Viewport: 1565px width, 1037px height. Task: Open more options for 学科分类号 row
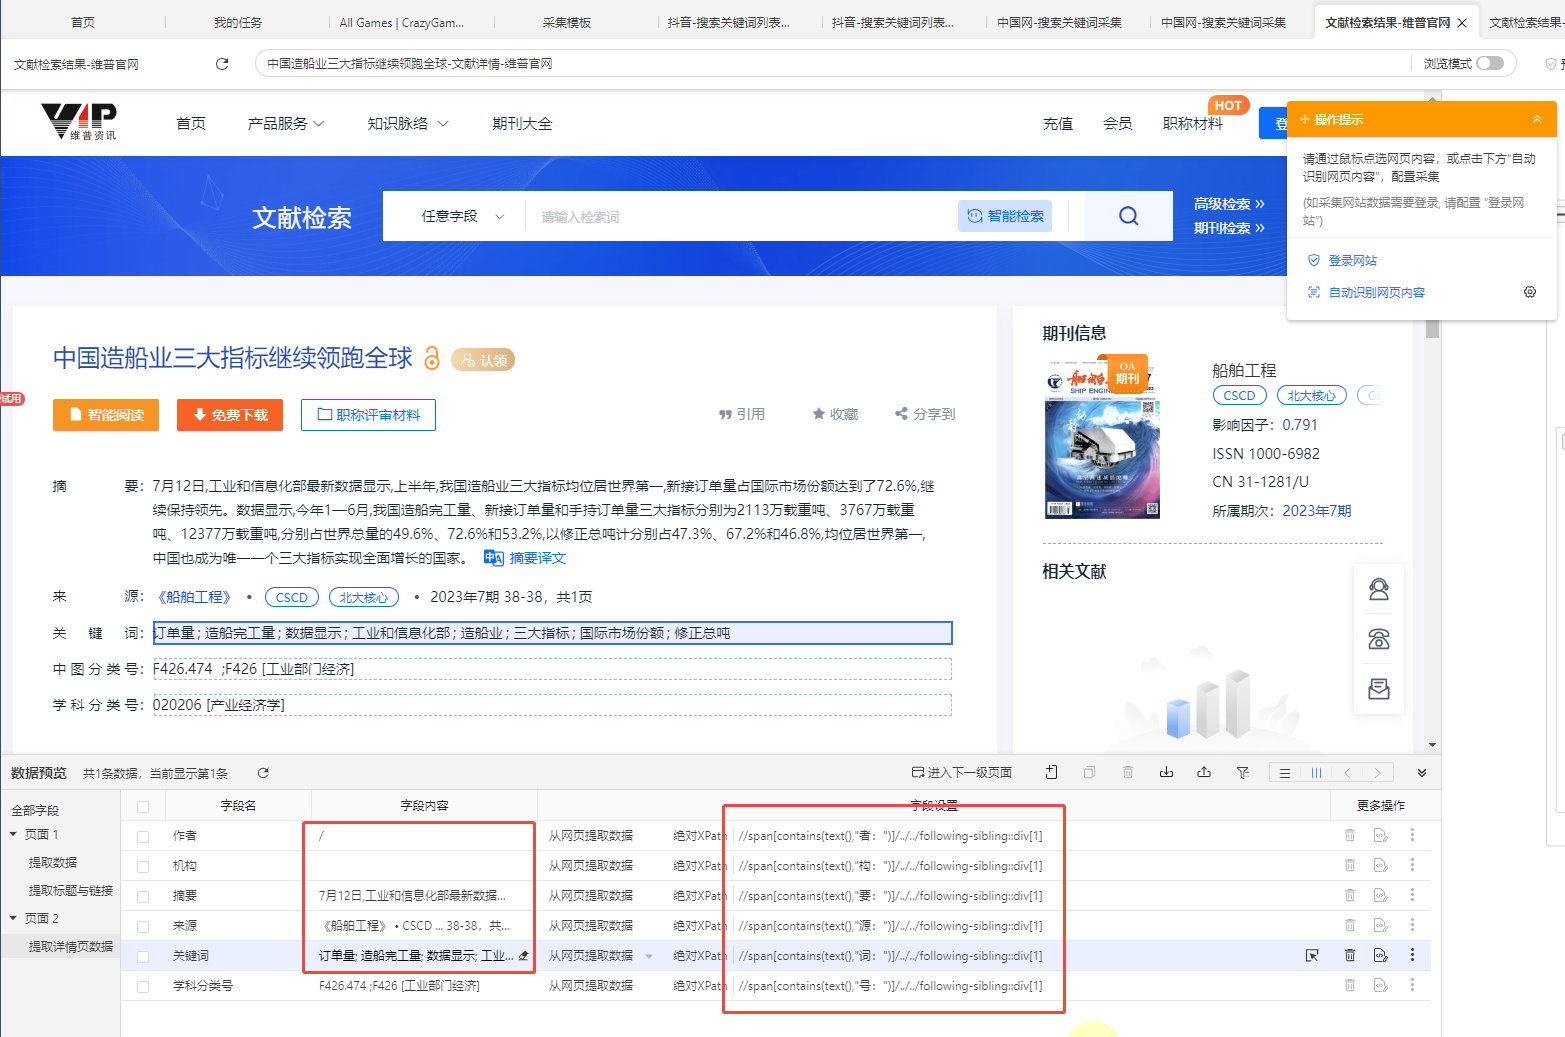[x=1412, y=985]
